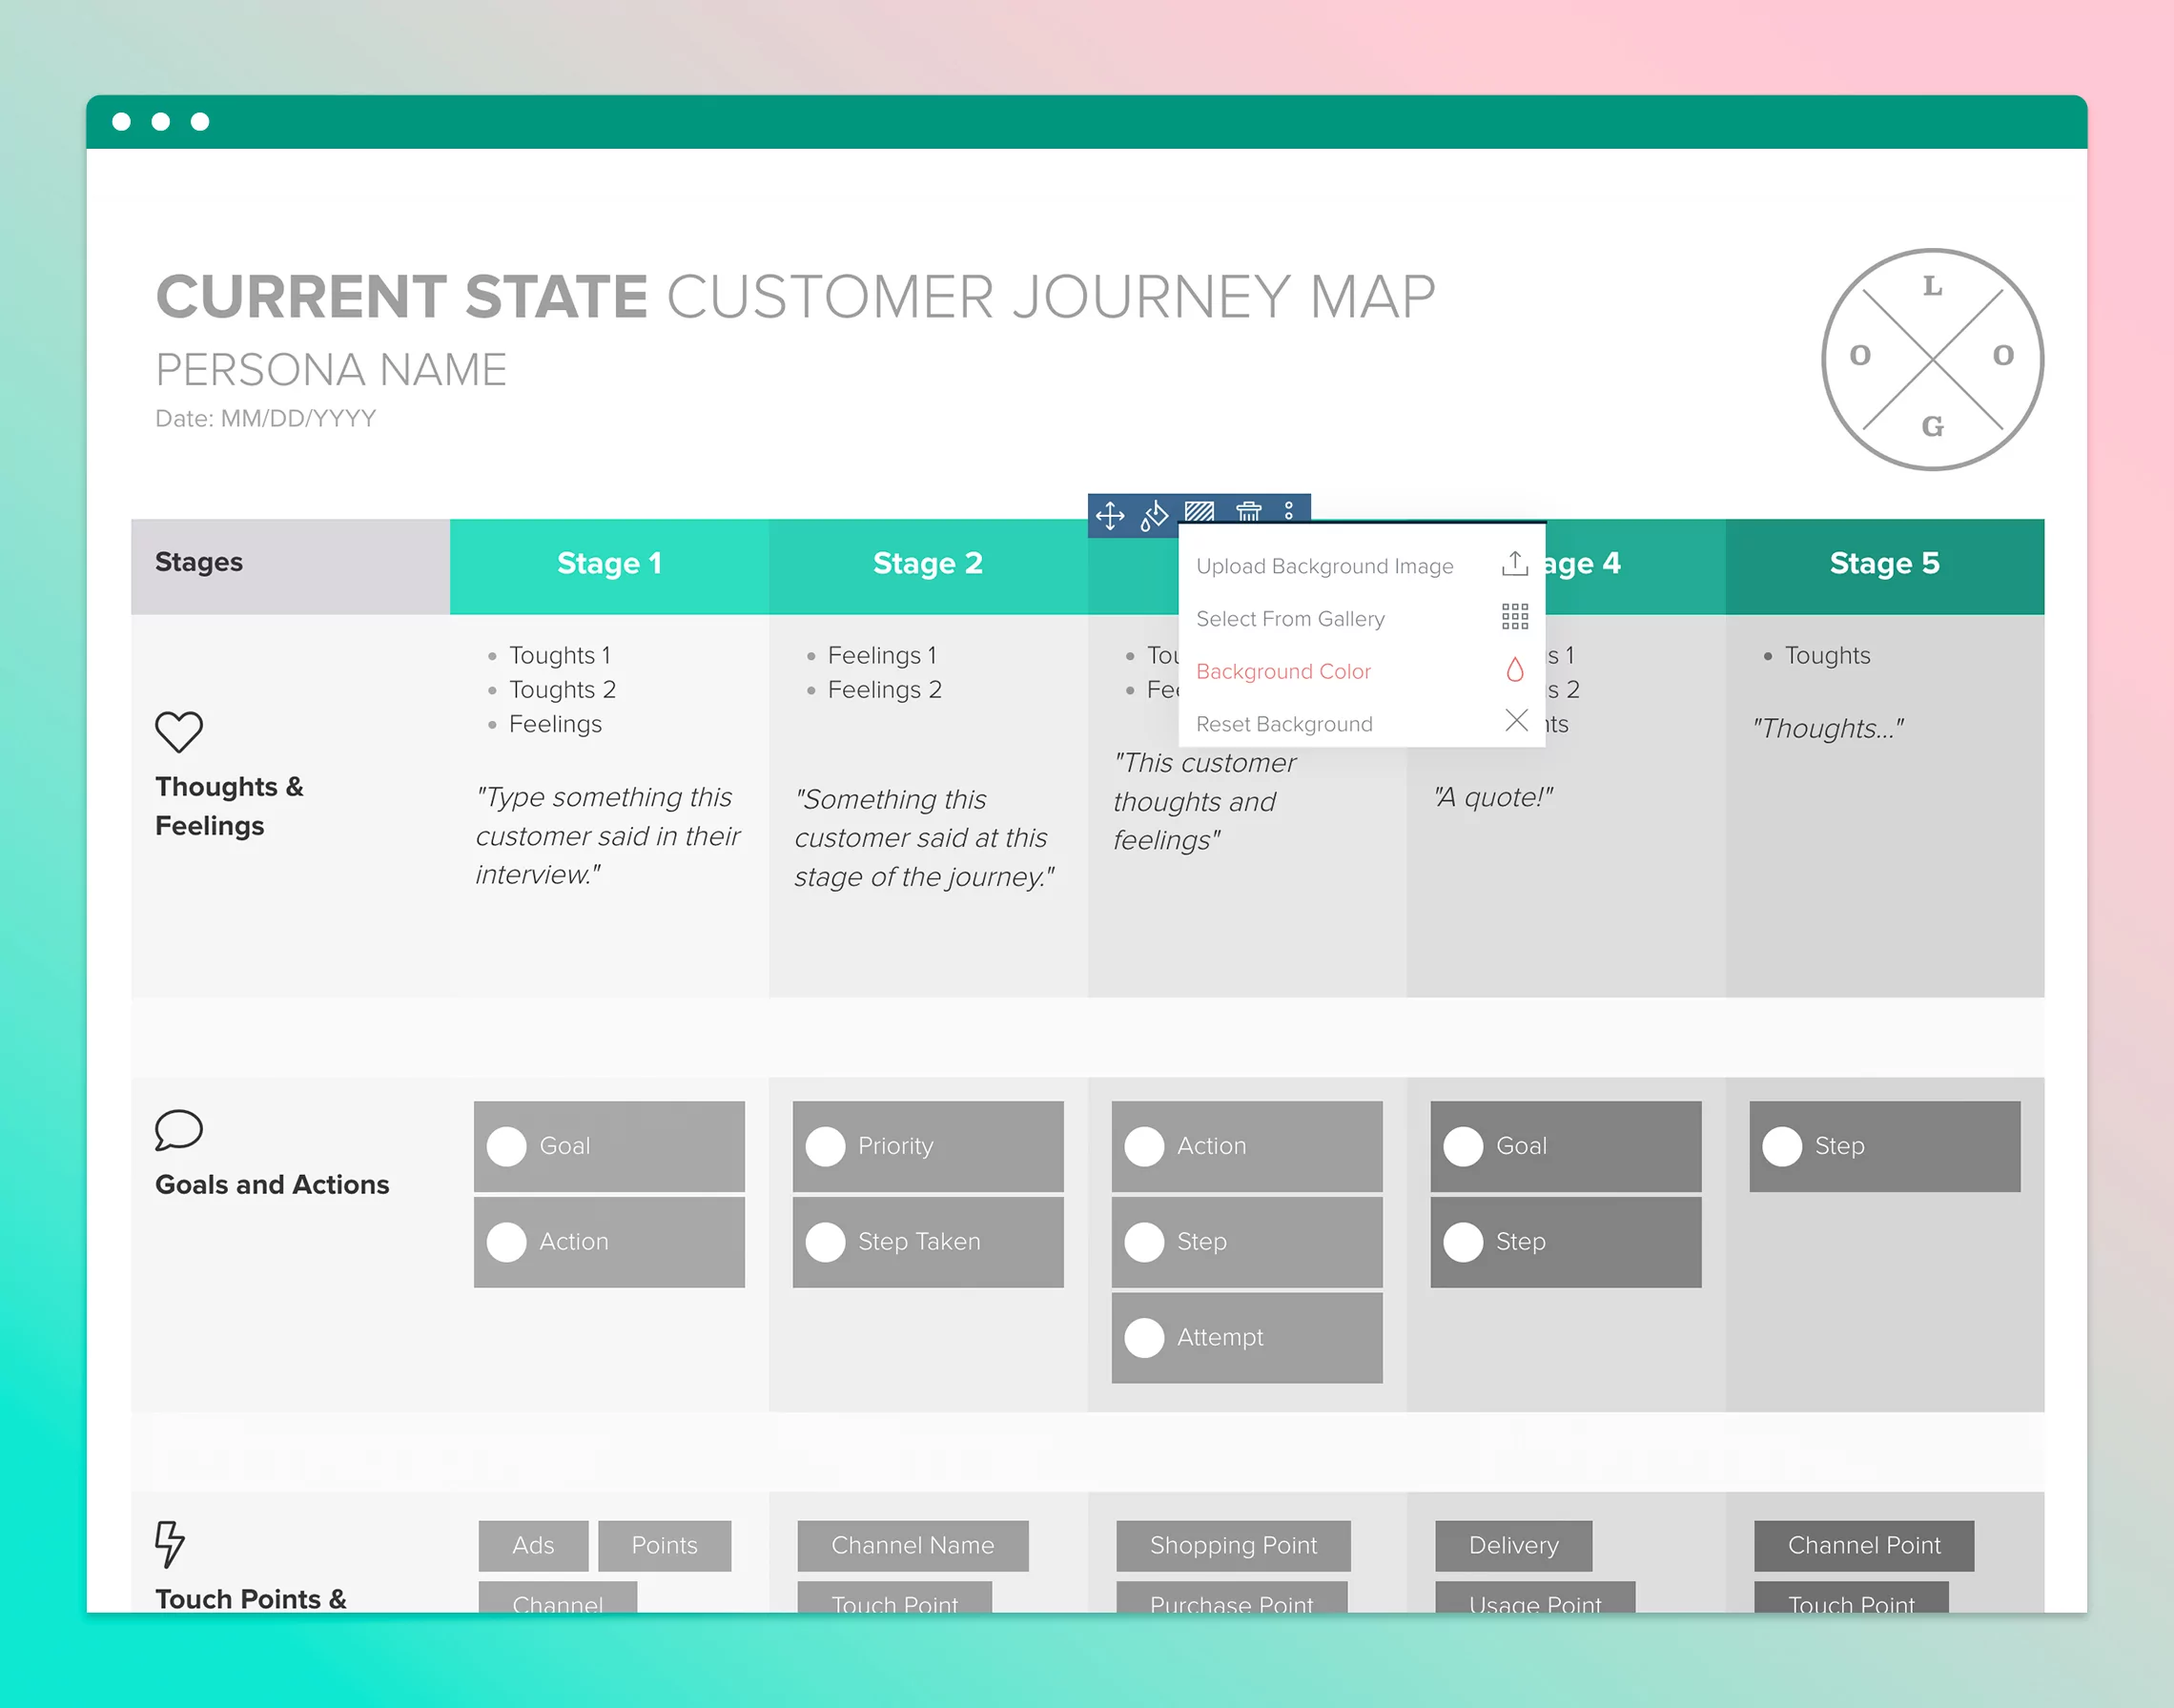Choose Select From Gallery from the menu
Viewport: 2174px width, 1708px height.
1290,618
